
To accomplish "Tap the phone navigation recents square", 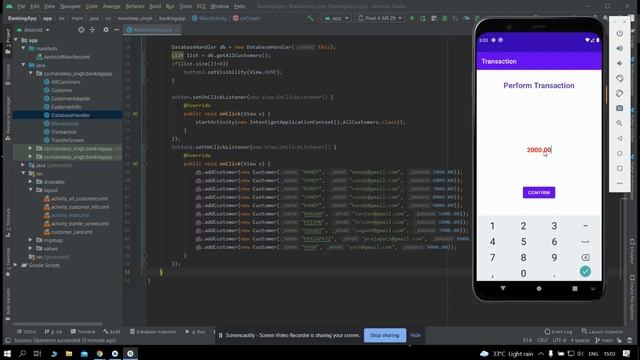I will [575, 289].
